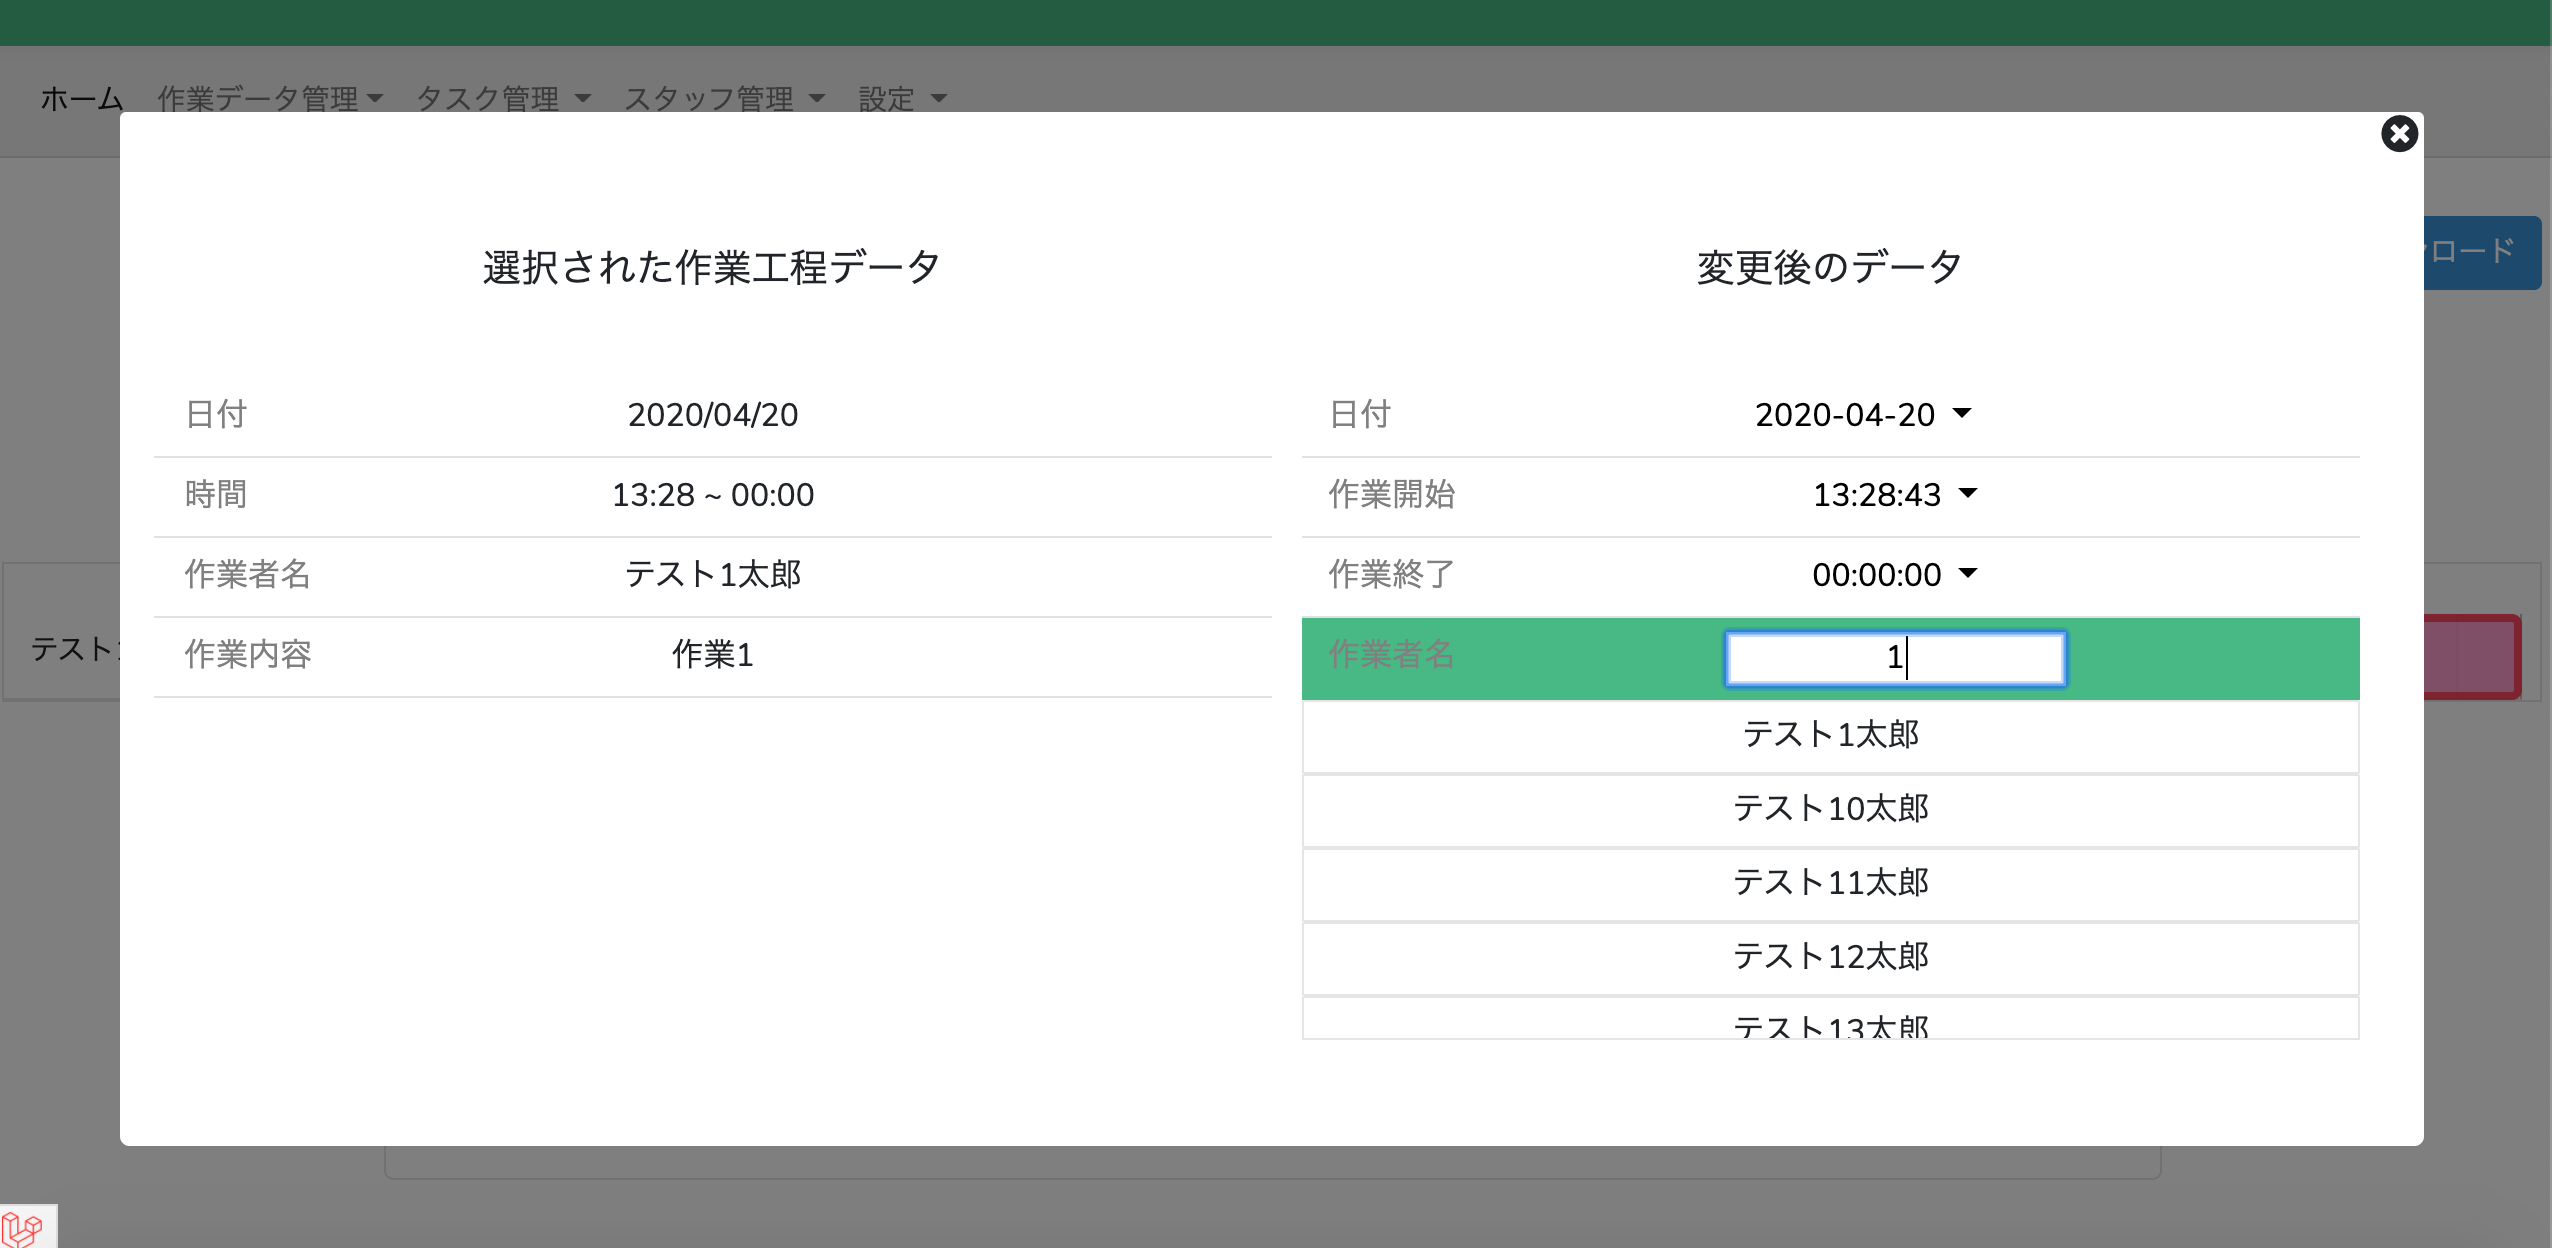Expand the 作業開始 time dropdown showing 13:28:43
The width and height of the screenshot is (2552, 1248).
(1894, 494)
